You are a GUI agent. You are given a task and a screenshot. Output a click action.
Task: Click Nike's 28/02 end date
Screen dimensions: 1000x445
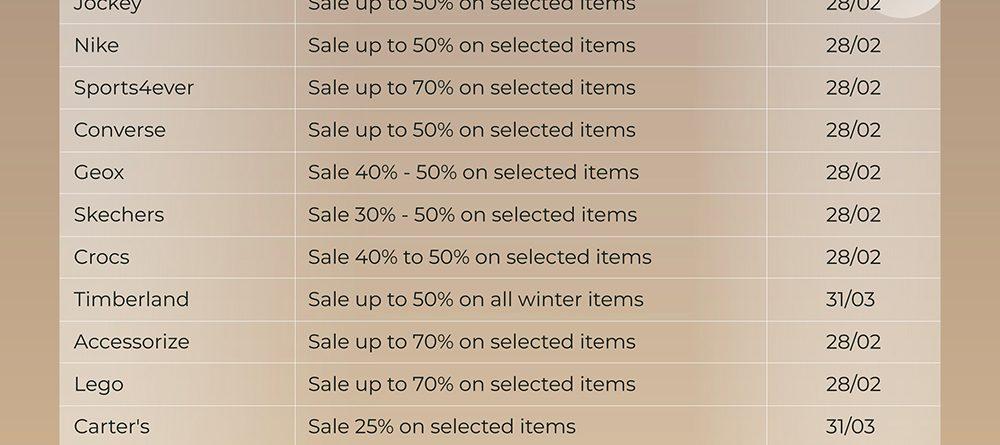tap(853, 45)
